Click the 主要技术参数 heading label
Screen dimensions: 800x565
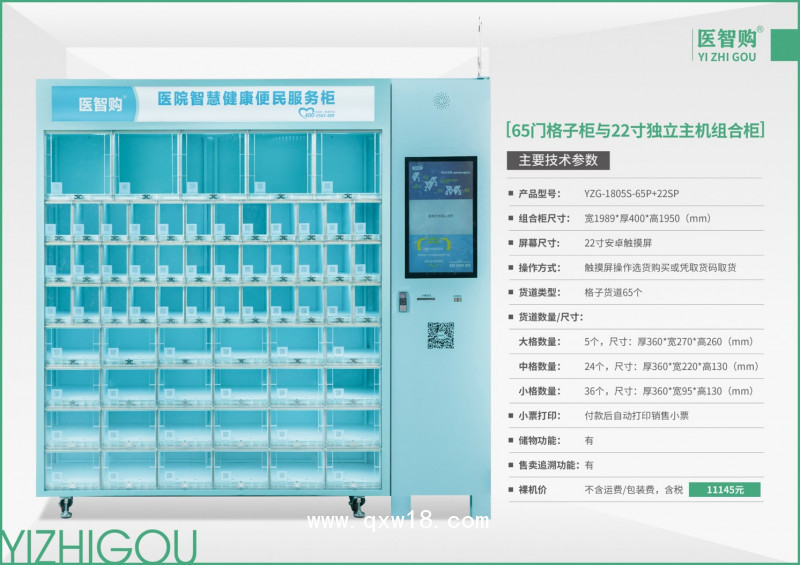coord(558,160)
